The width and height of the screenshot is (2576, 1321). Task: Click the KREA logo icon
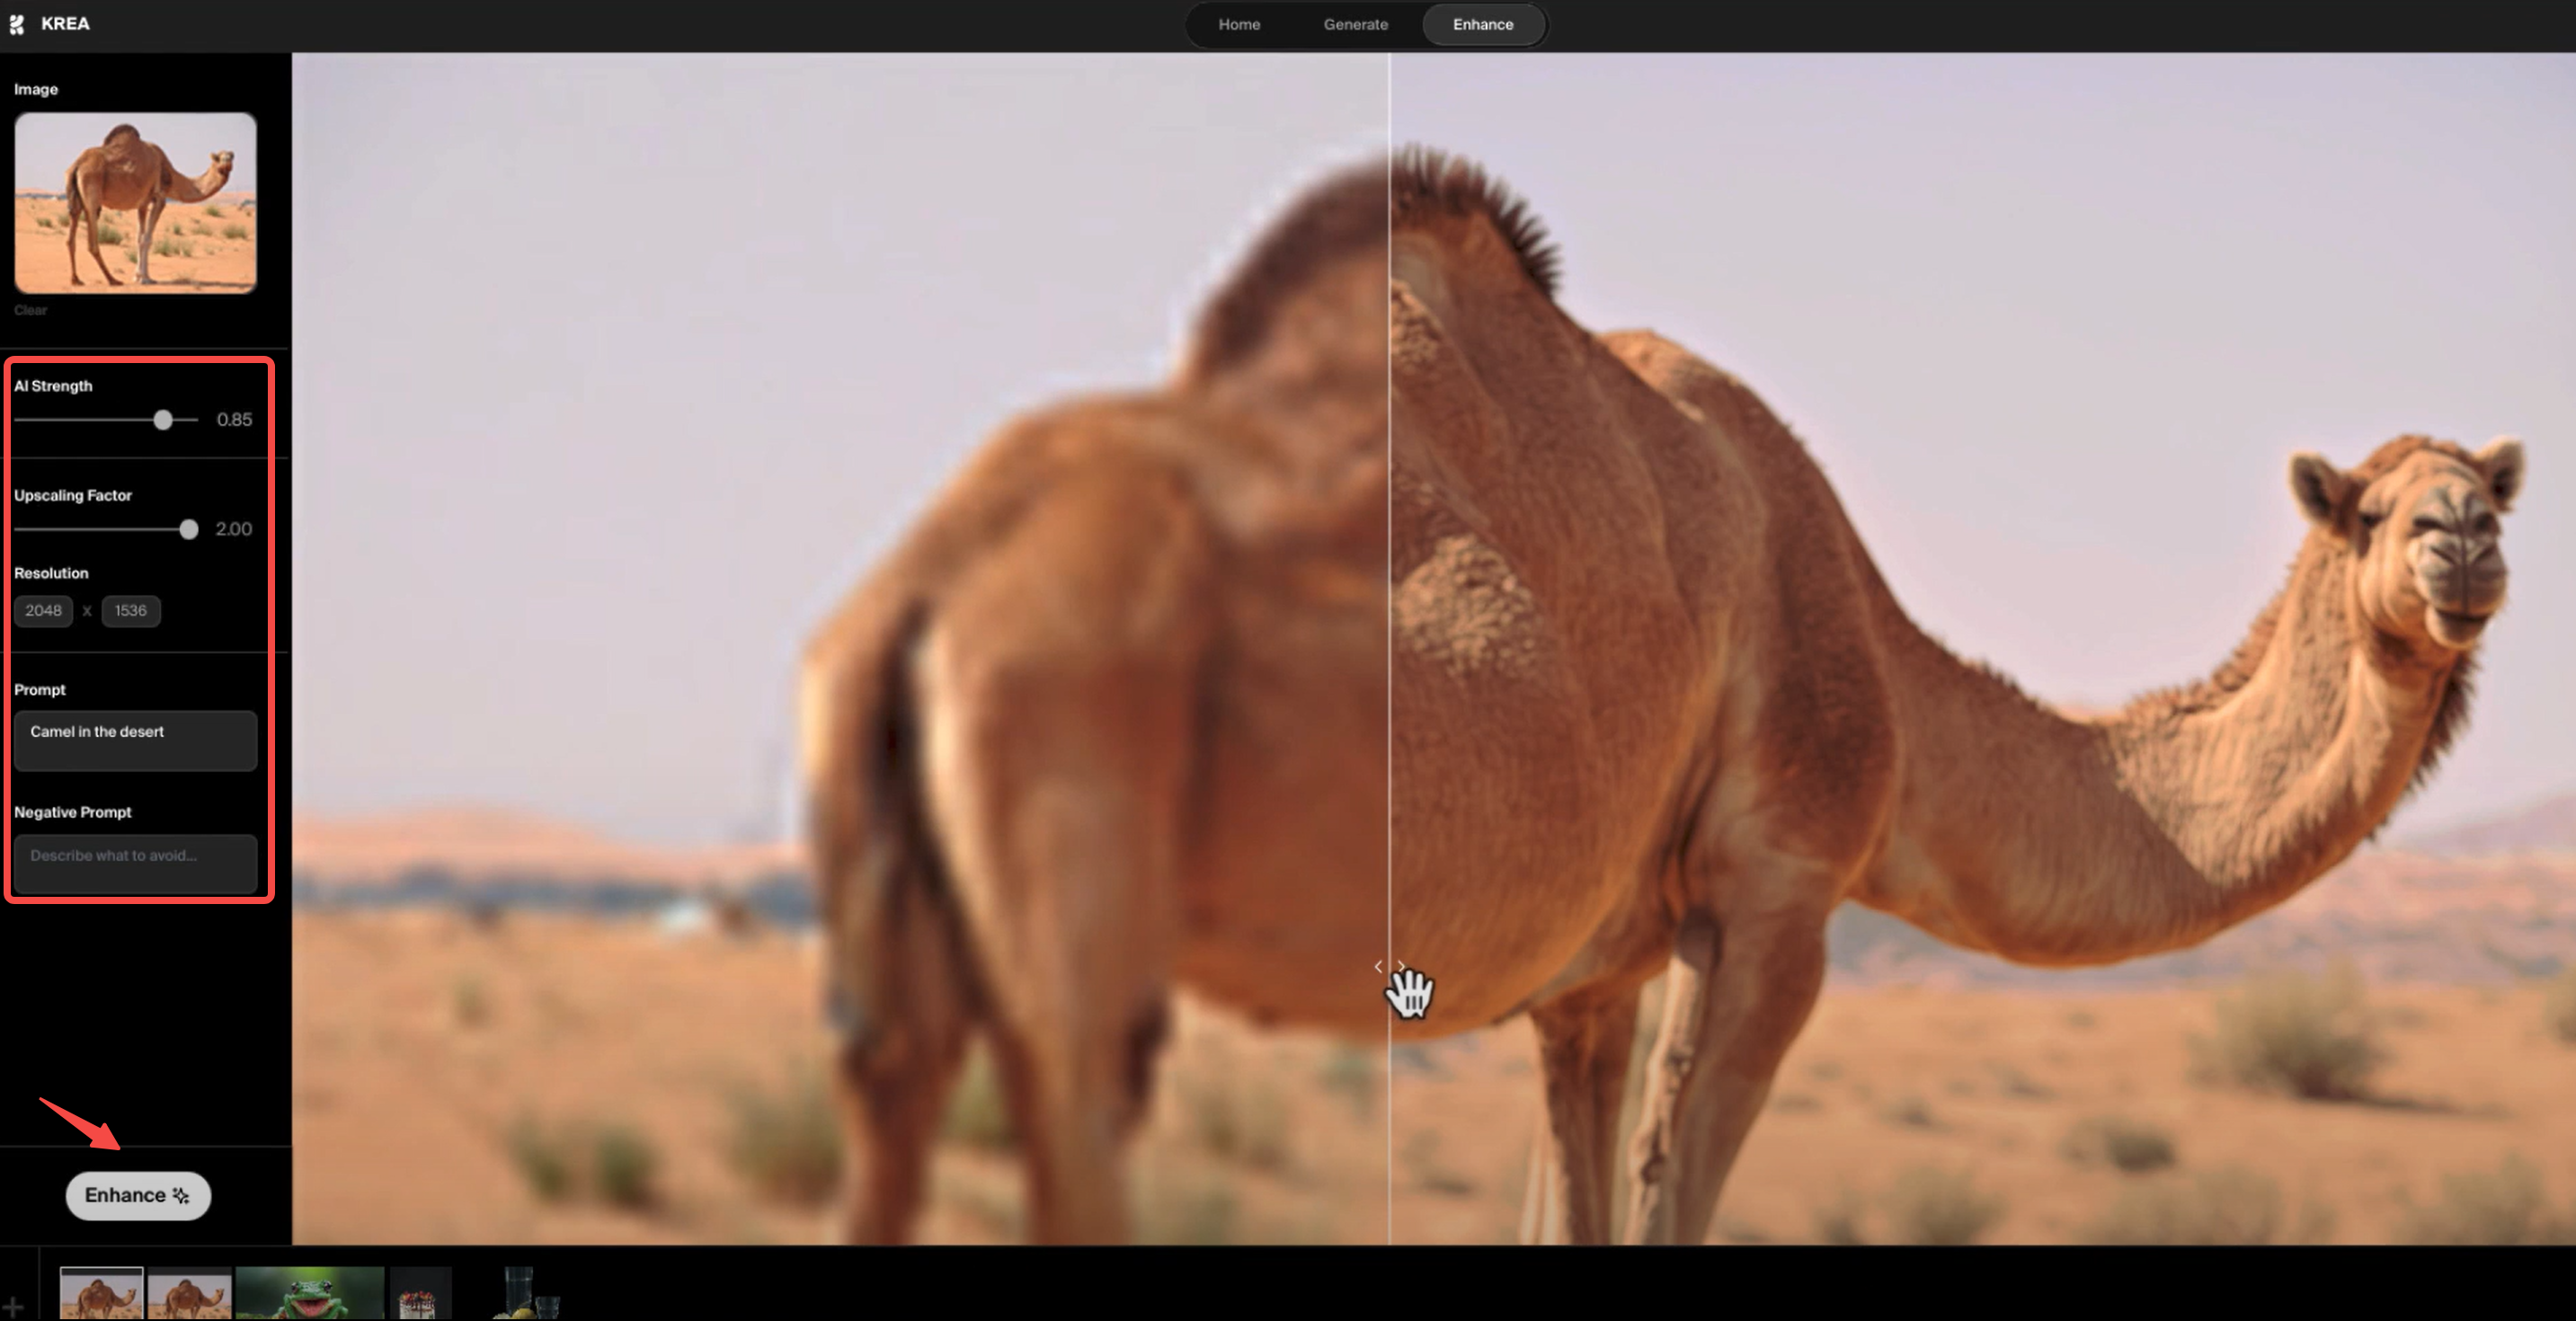tap(17, 24)
